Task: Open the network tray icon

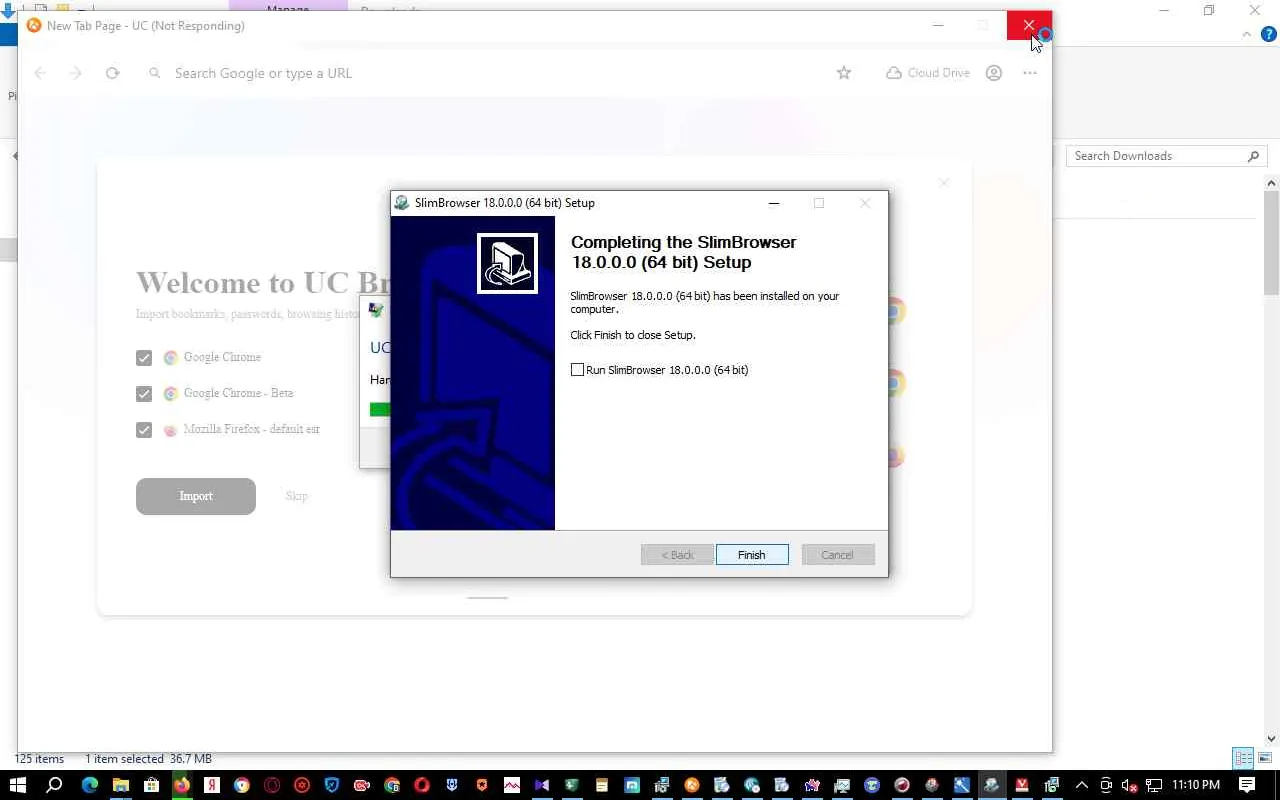Action: tap(1154, 785)
